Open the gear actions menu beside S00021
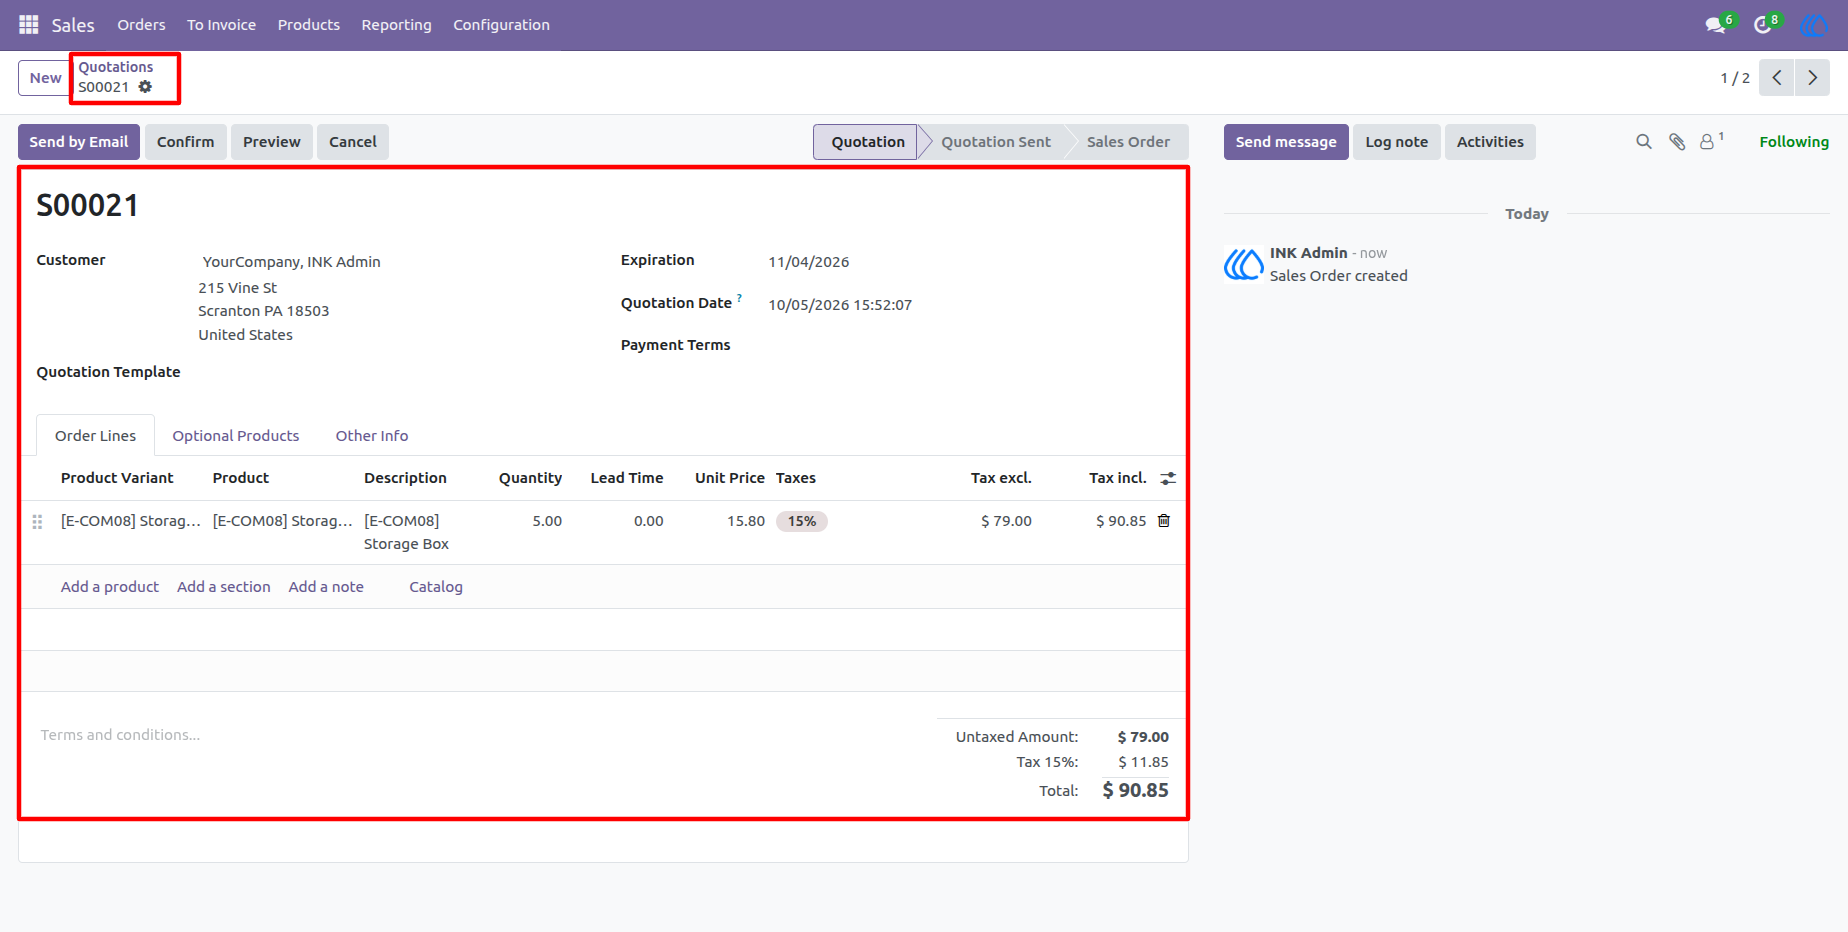1848x932 pixels. tap(145, 87)
